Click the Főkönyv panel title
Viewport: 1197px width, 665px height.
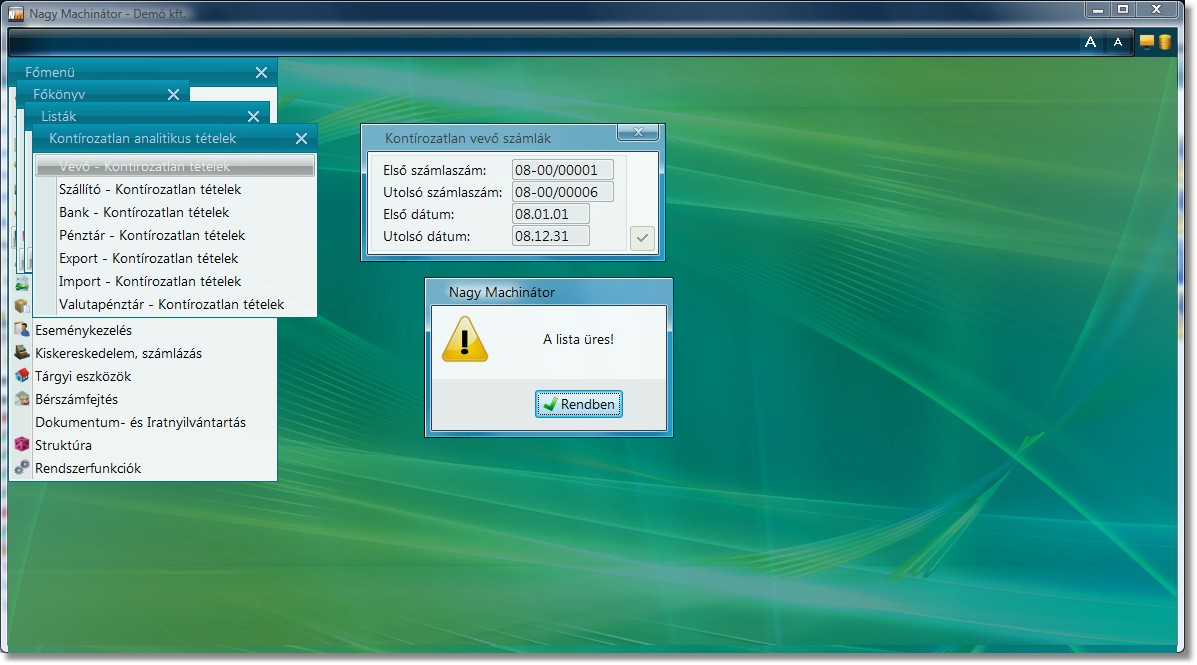[59, 95]
